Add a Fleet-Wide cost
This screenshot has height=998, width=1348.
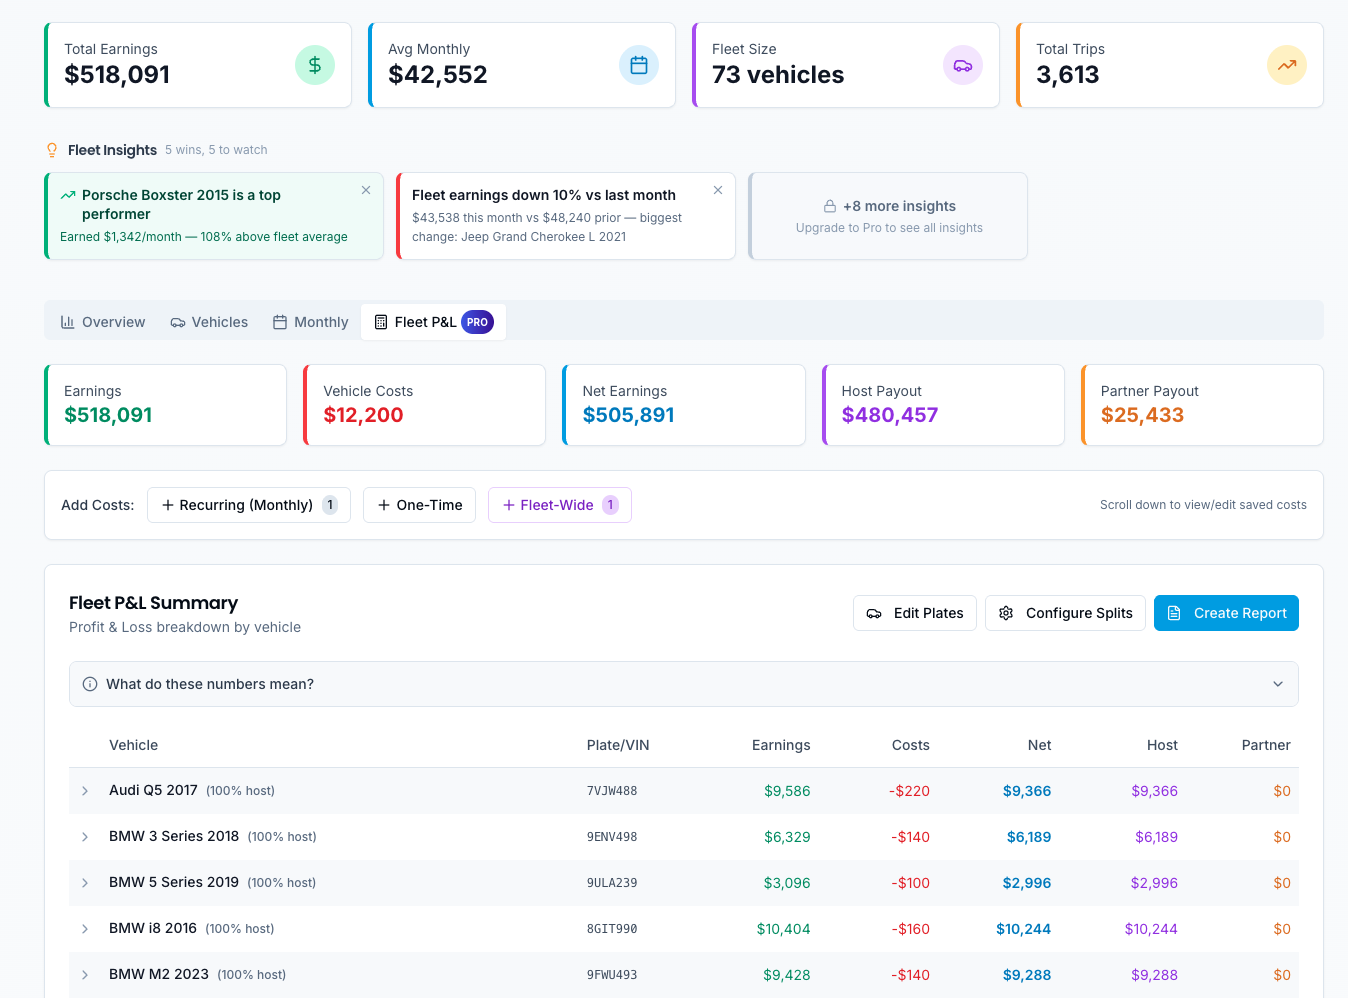click(560, 505)
